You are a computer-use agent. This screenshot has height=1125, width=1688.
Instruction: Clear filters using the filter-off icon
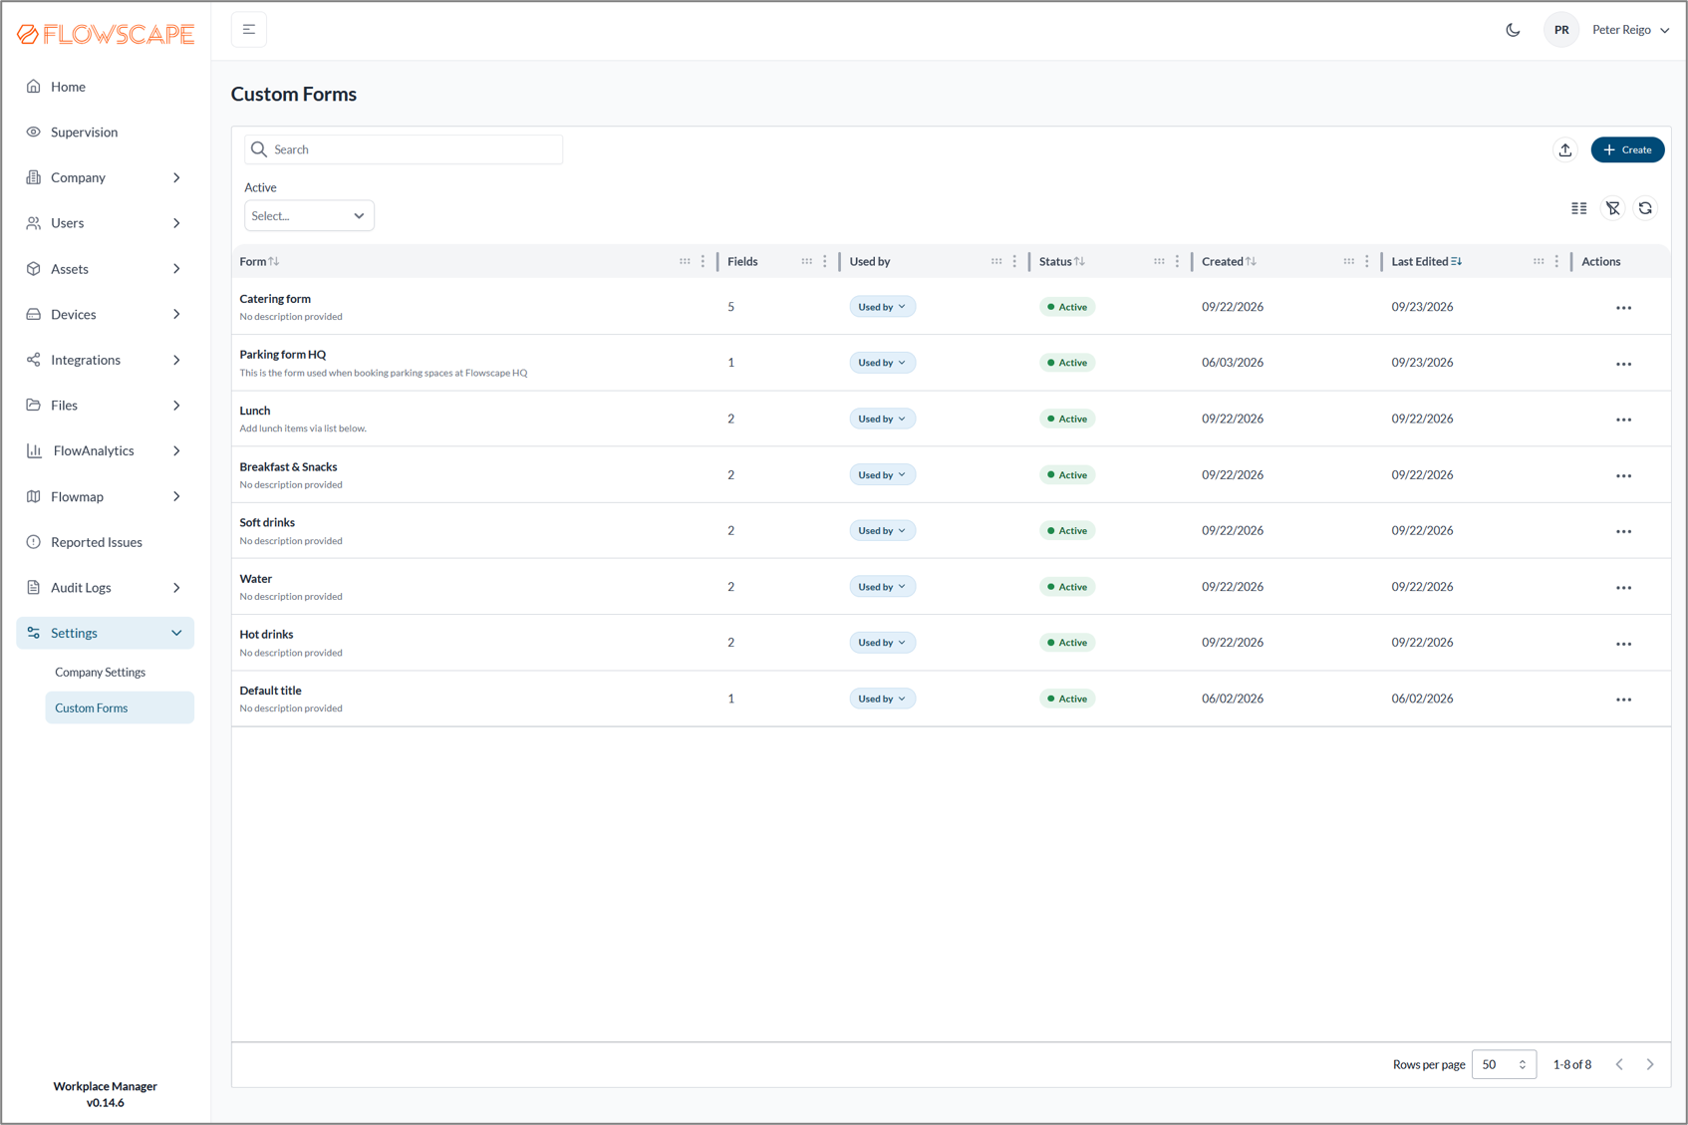(1613, 208)
